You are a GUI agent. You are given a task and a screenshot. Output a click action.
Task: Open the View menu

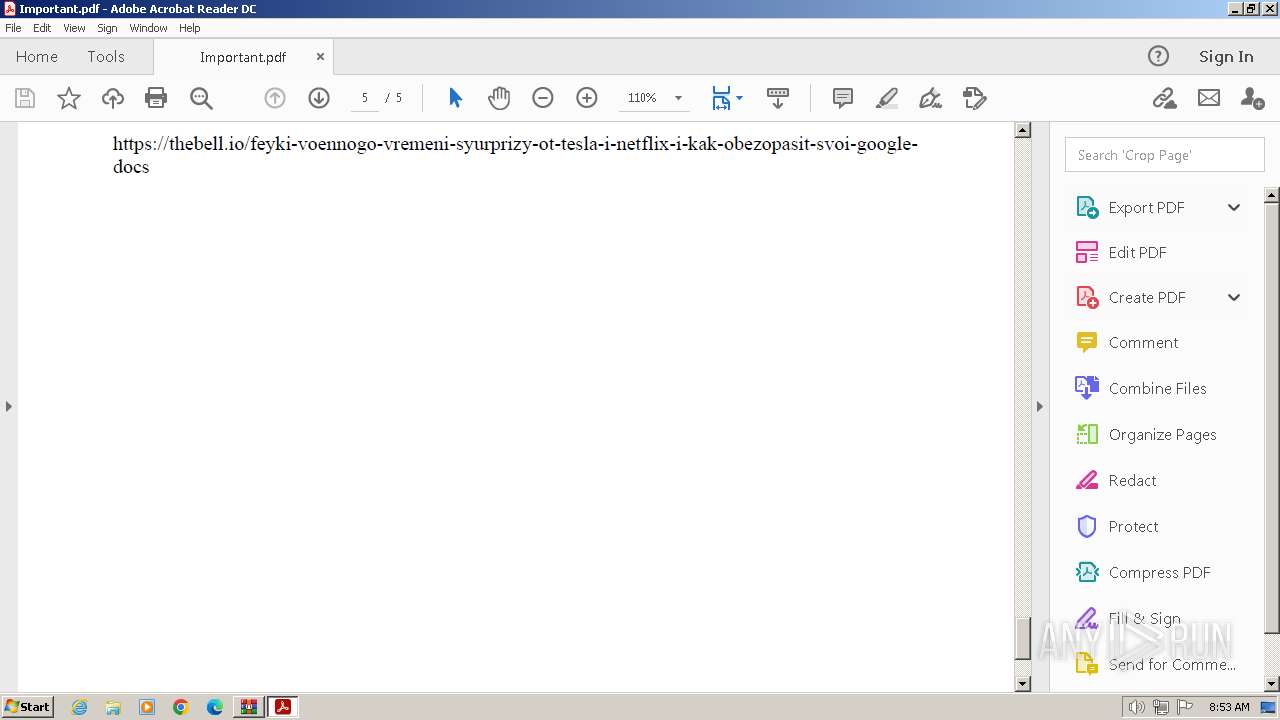tap(74, 28)
